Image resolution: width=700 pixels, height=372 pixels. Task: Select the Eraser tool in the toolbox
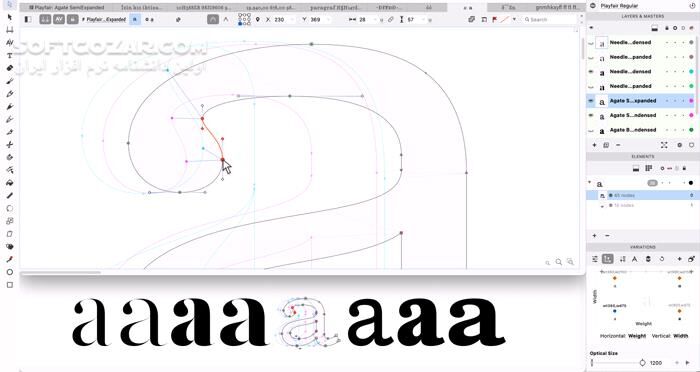[10, 68]
